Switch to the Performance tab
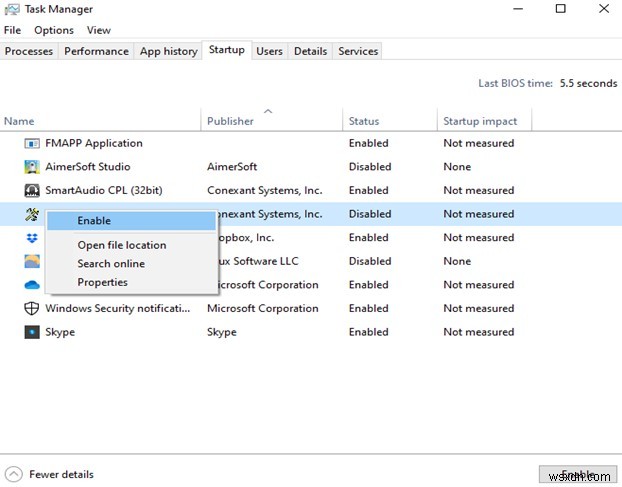The image size is (622, 487). [x=96, y=51]
